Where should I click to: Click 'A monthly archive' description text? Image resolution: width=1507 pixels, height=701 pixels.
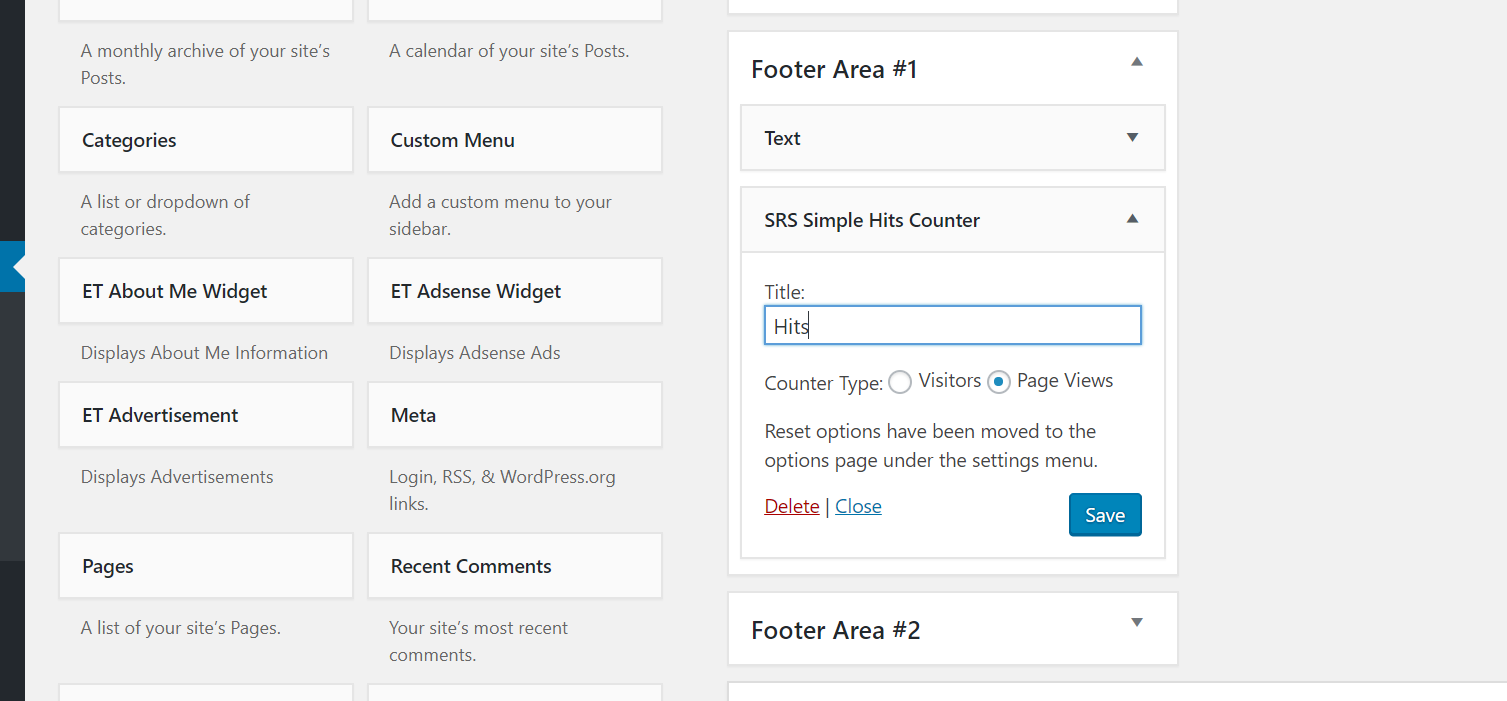(205, 64)
